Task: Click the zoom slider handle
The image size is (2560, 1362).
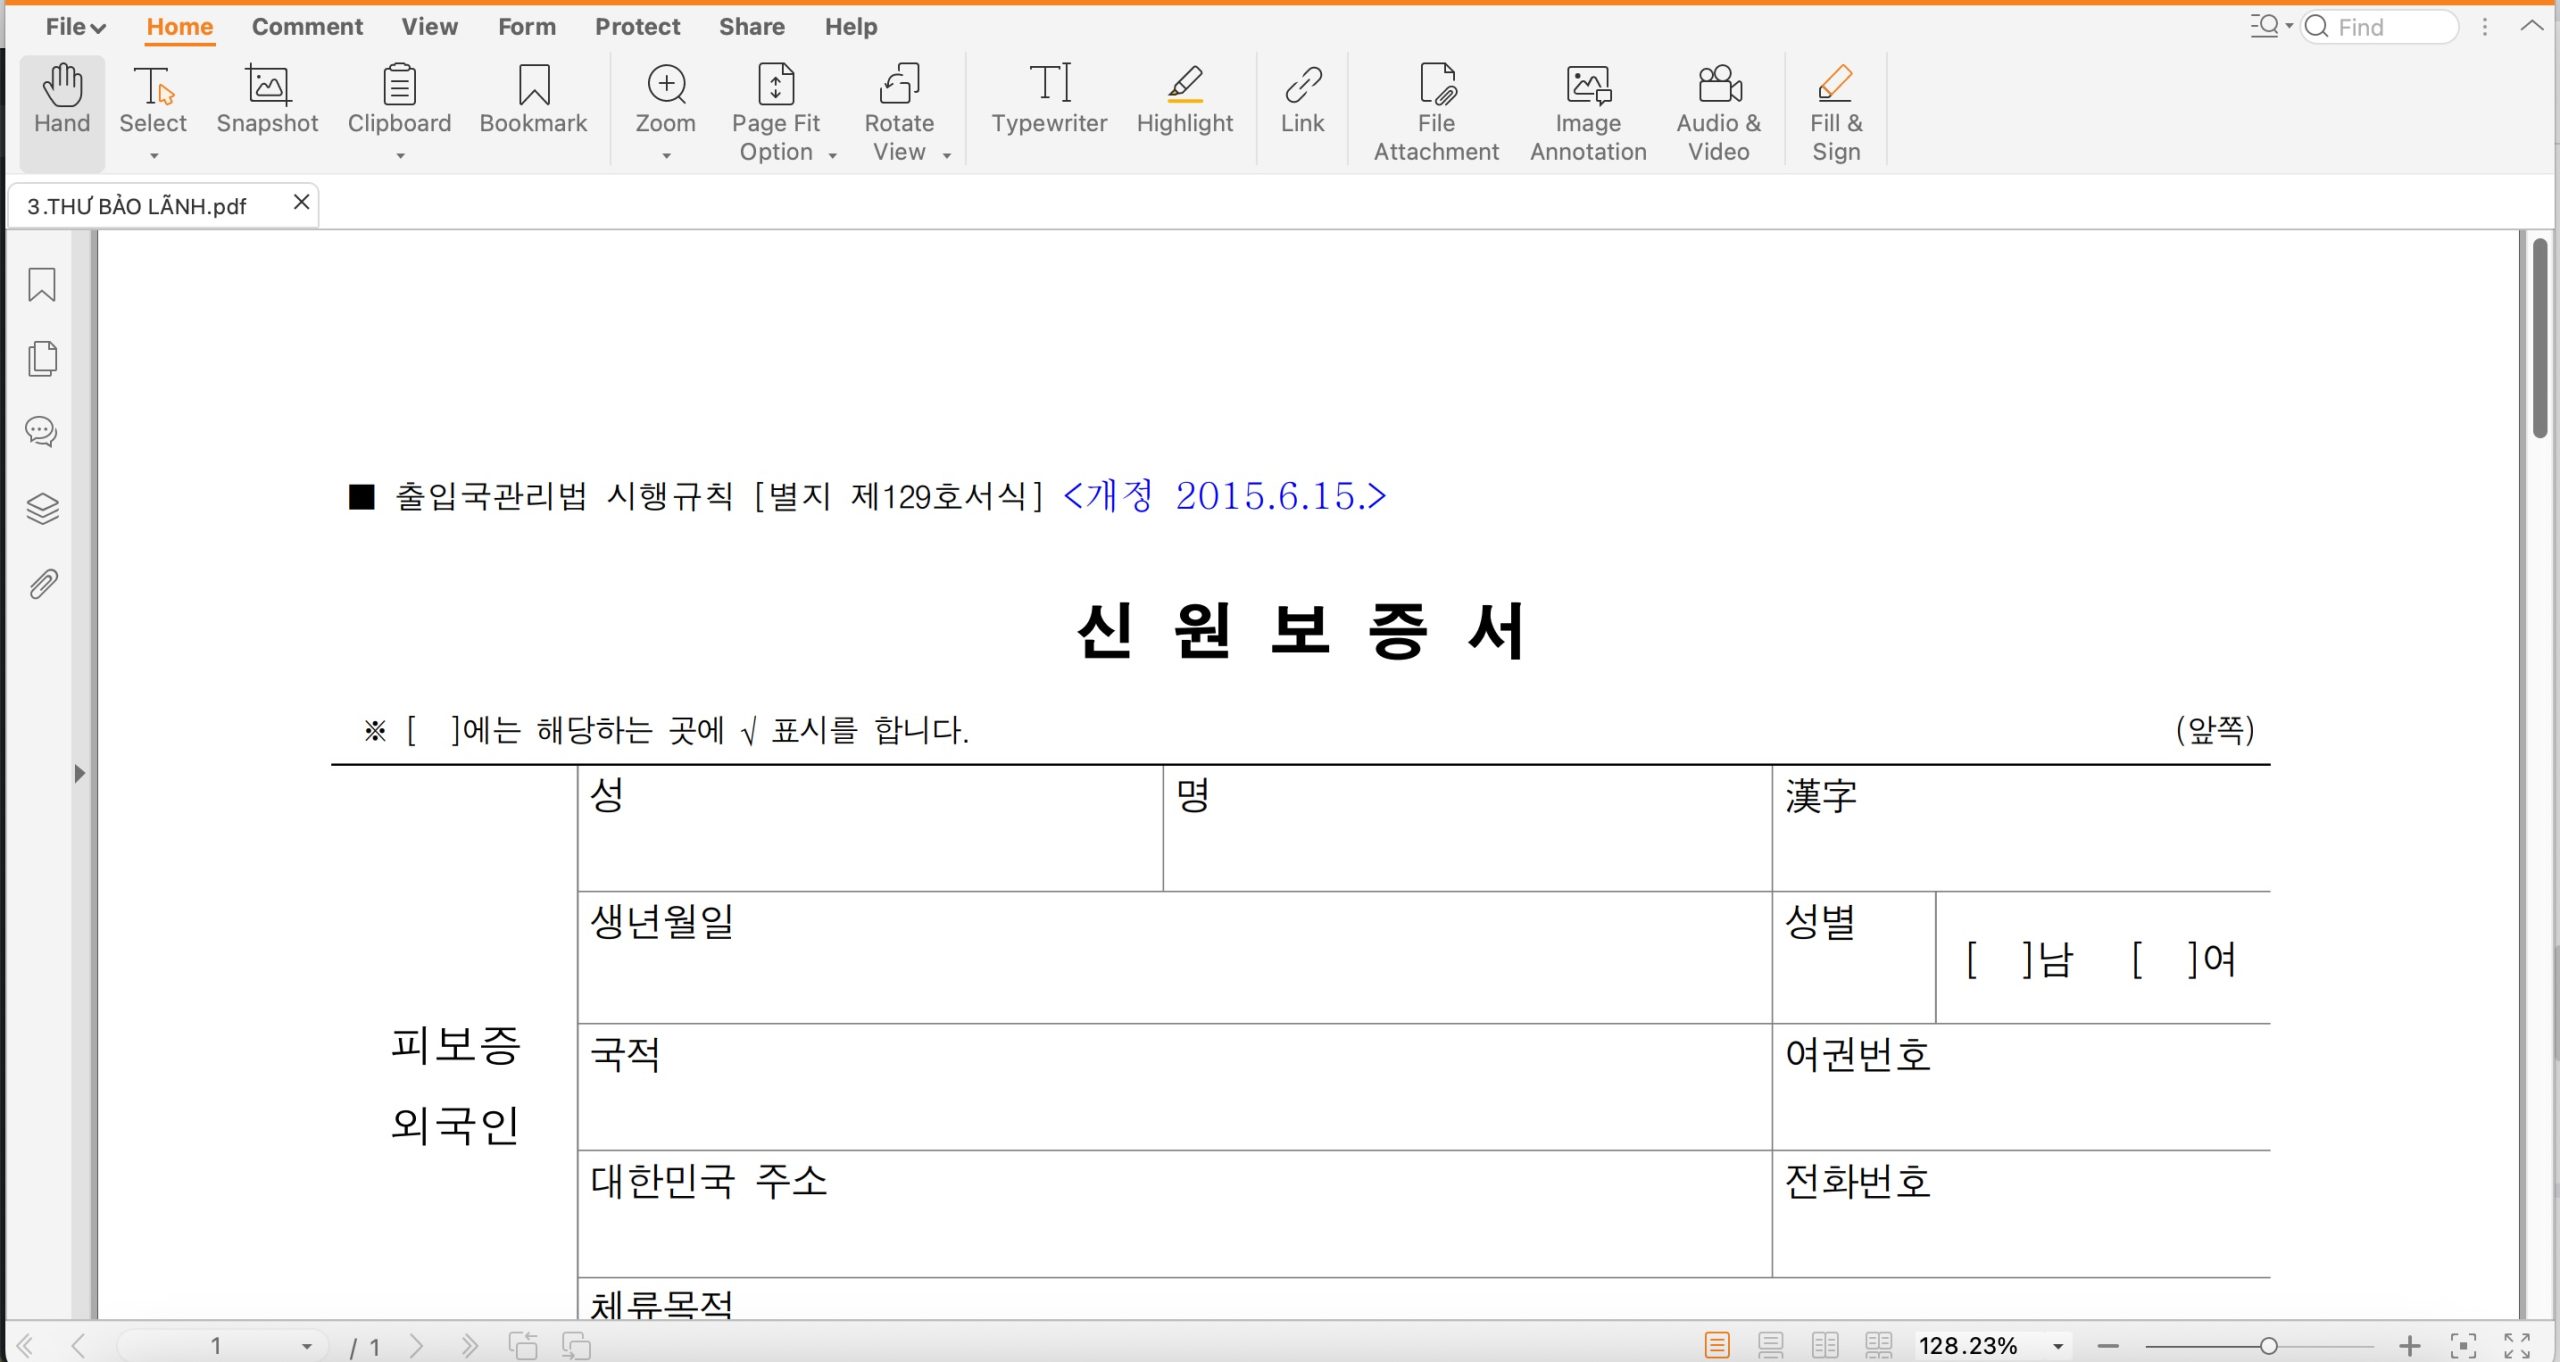Action: click(x=2268, y=1346)
